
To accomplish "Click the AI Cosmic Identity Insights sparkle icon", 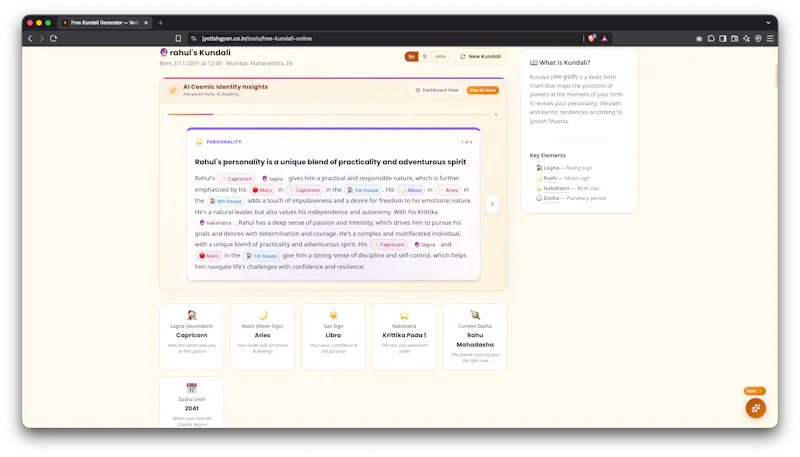I will [x=173, y=90].
